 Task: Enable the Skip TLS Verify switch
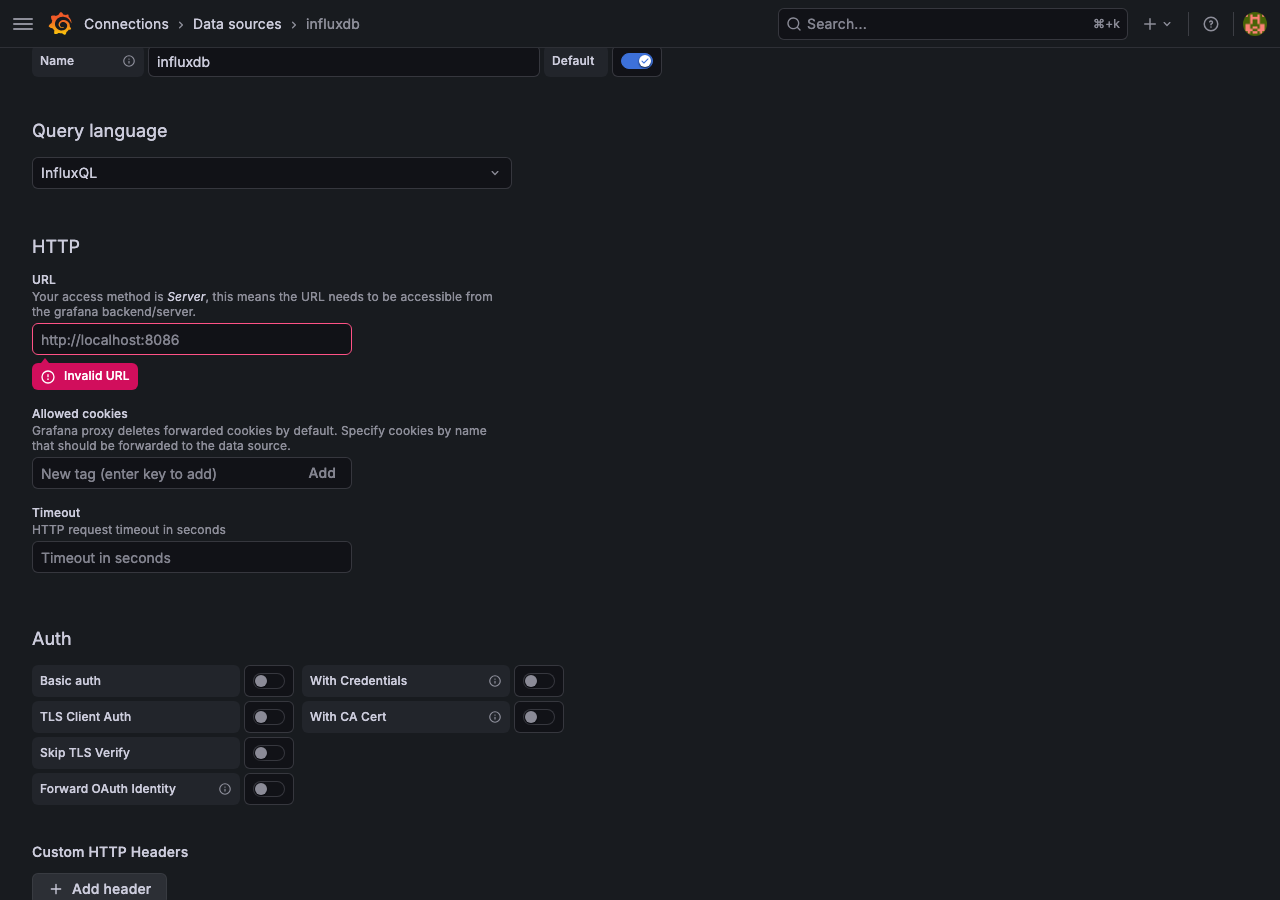point(269,753)
